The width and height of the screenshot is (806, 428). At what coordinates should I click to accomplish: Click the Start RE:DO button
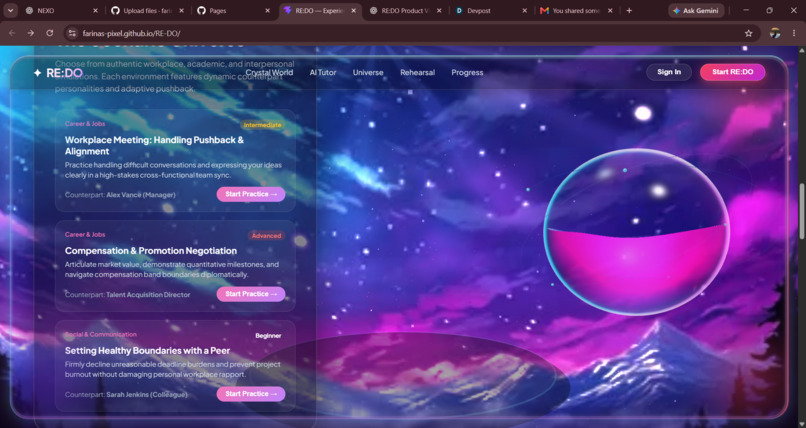click(x=732, y=72)
